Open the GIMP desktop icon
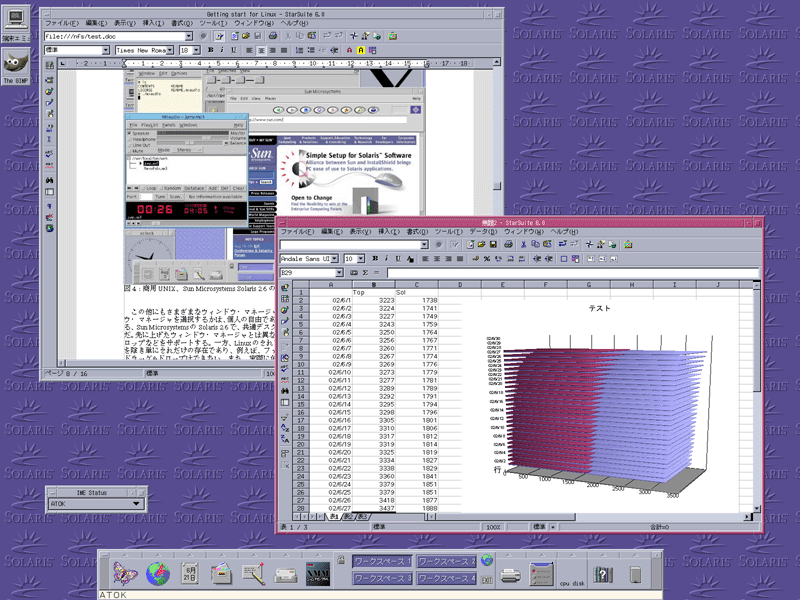Viewport: 800px width, 600px height. pyautogui.click(x=16, y=67)
